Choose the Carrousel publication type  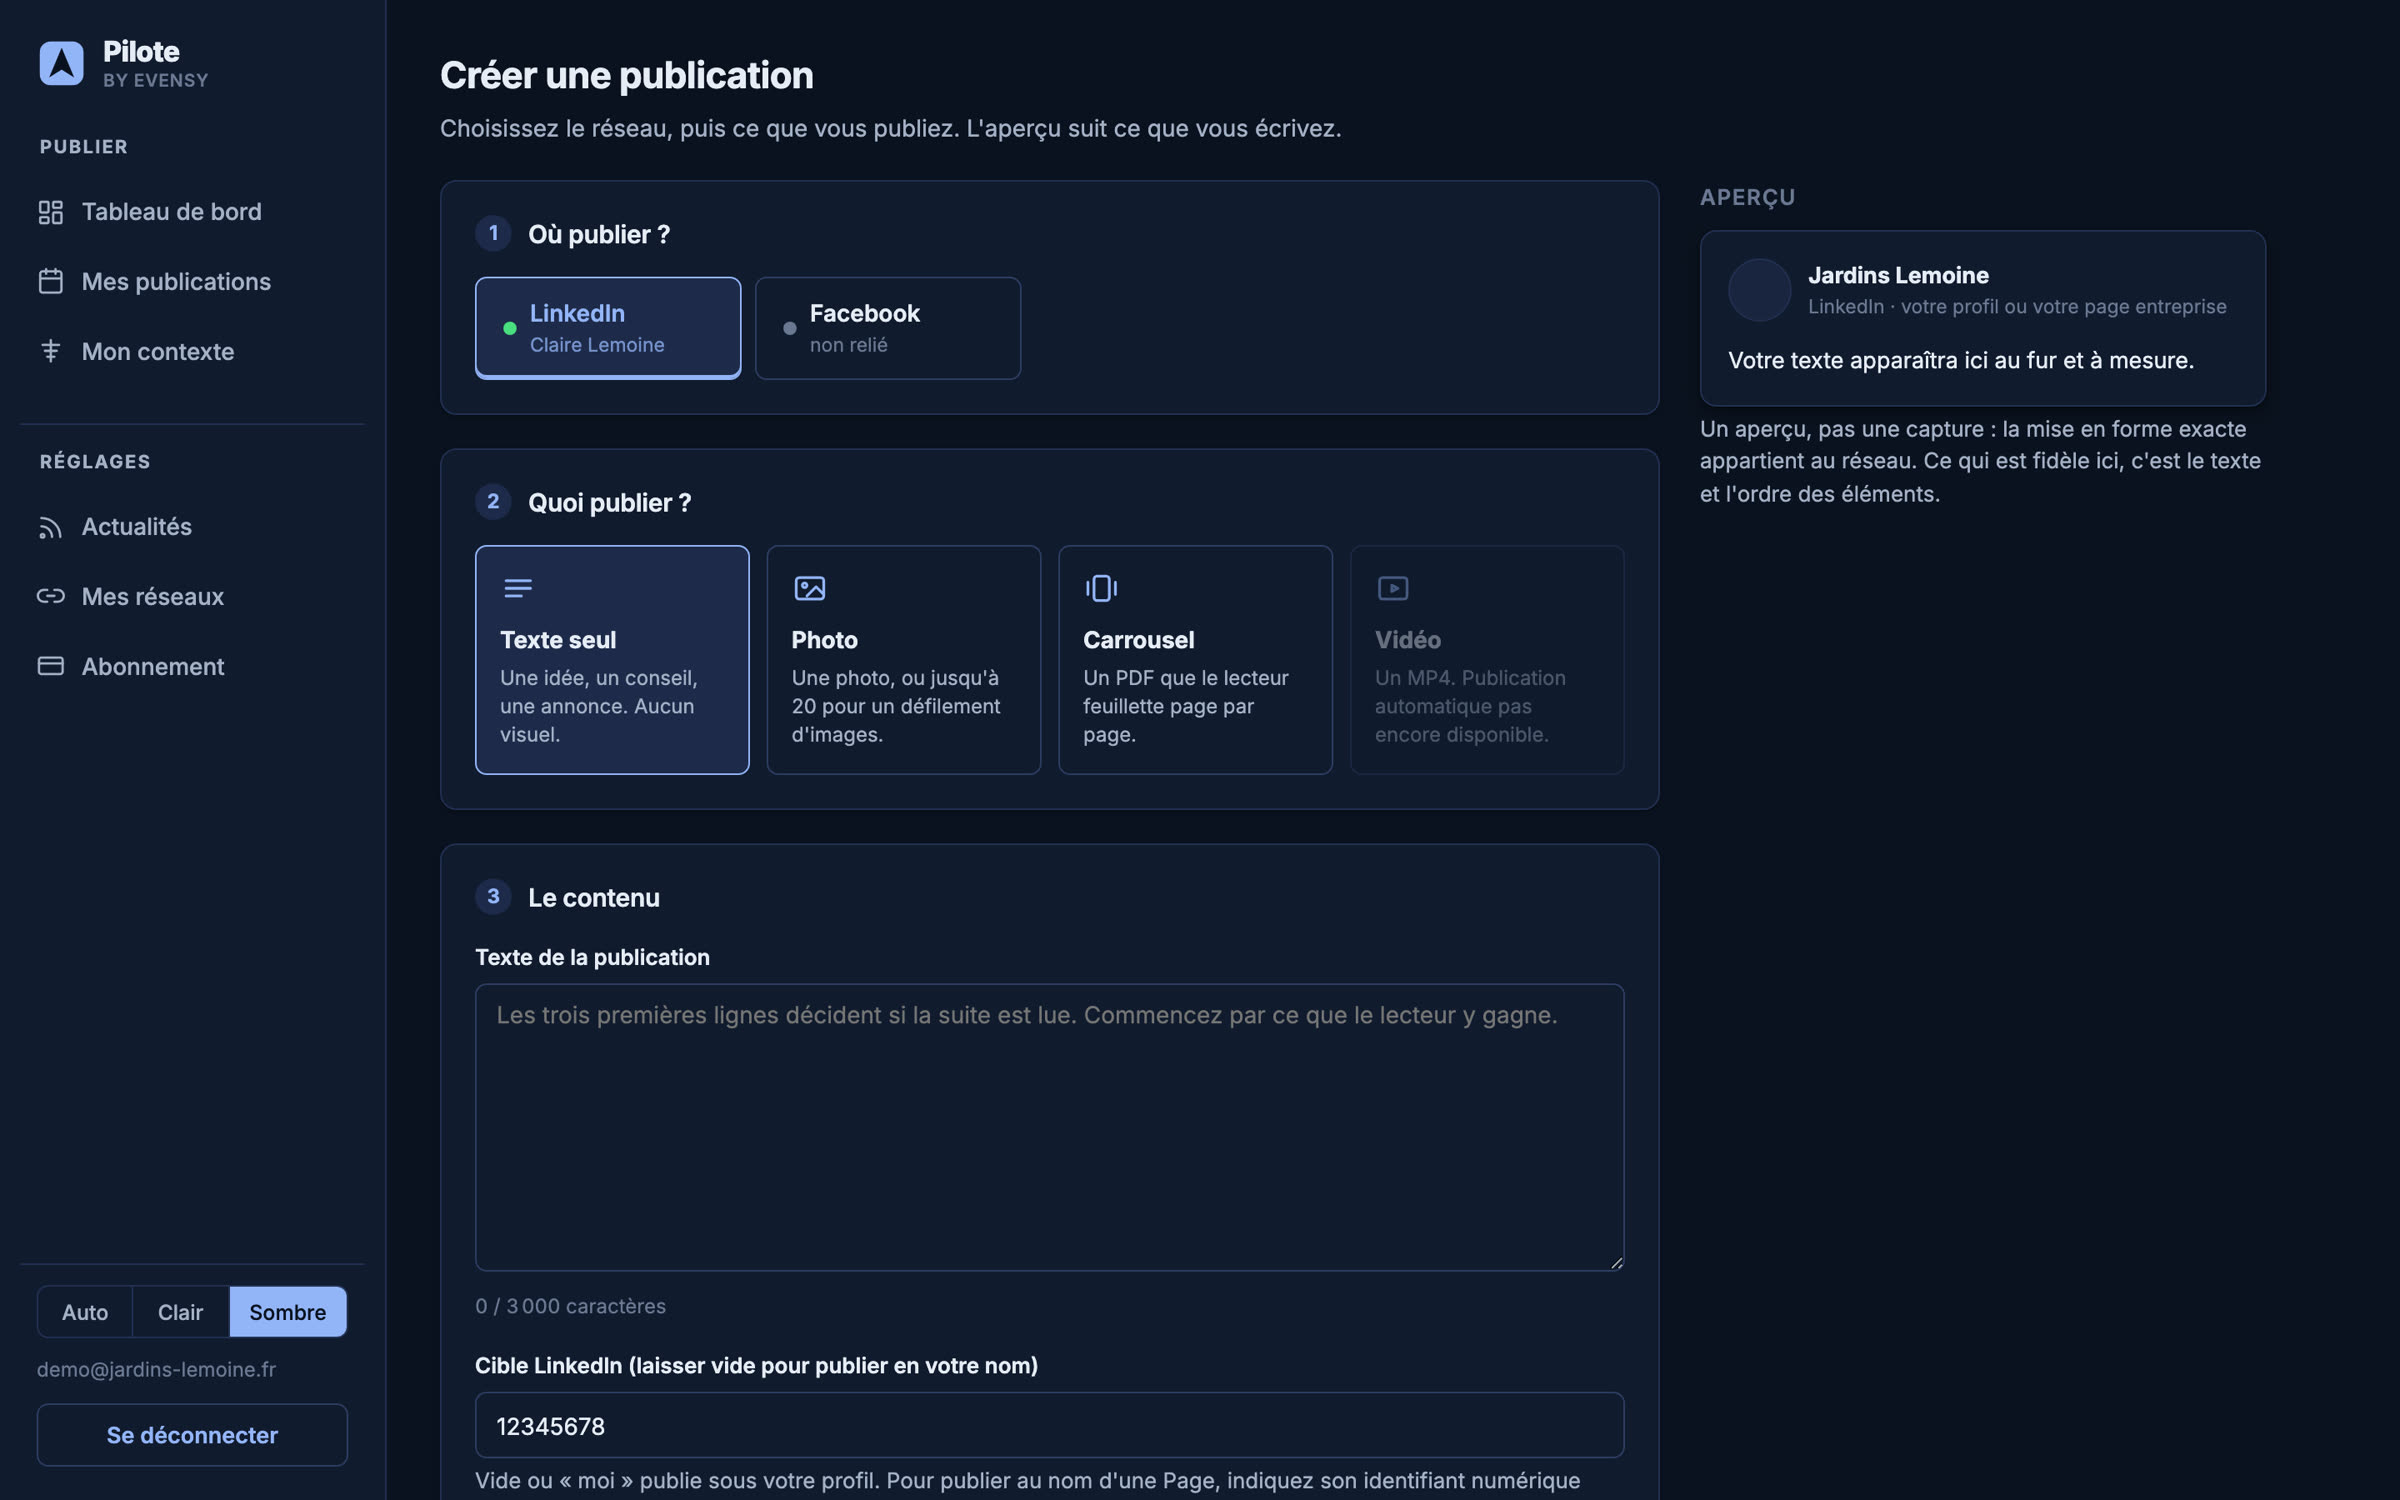pyautogui.click(x=1195, y=660)
